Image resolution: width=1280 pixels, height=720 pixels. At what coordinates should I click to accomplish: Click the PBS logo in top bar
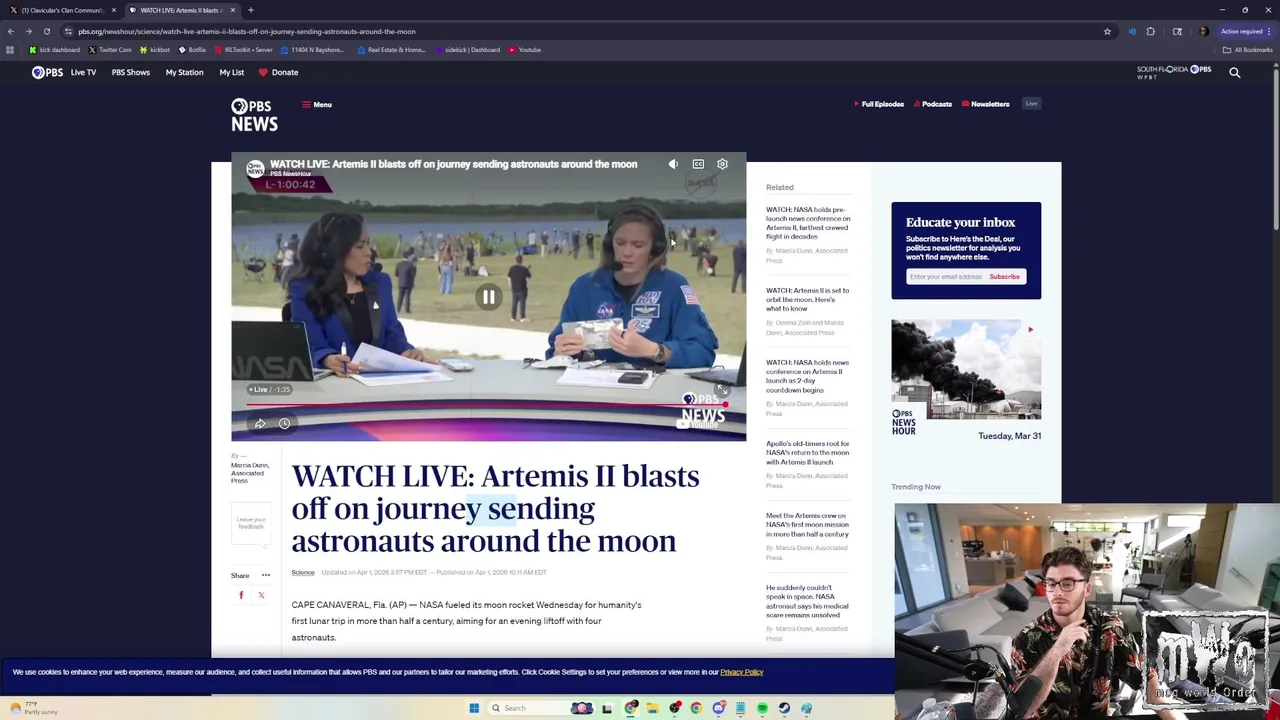[47, 72]
